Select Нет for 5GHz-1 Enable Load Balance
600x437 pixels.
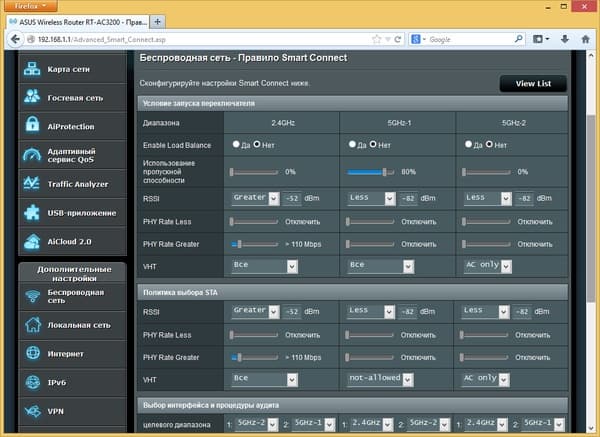[373, 144]
